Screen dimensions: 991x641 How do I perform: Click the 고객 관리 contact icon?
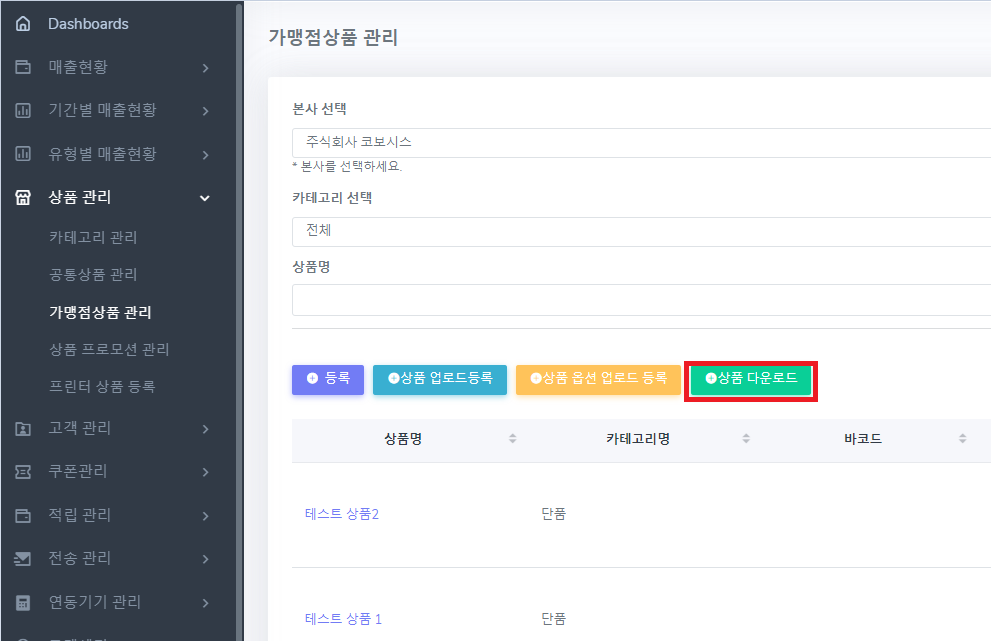[x=23, y=428]
